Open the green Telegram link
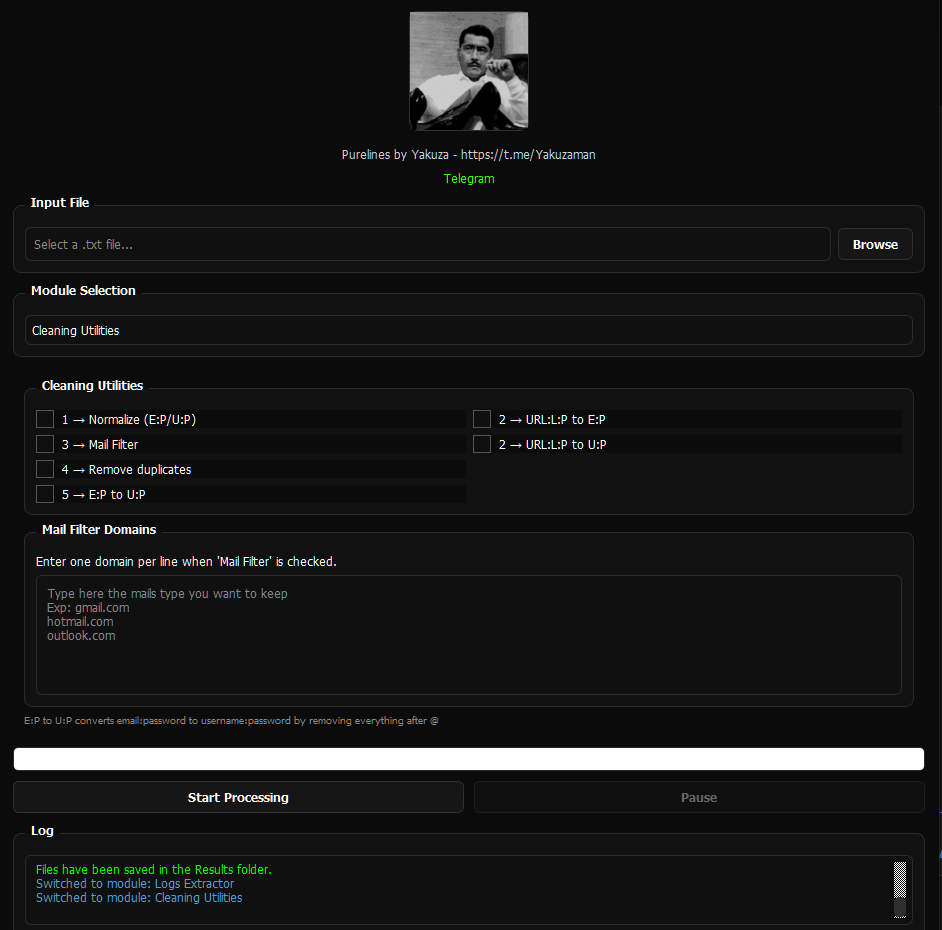Screen dimensions: 942x930 469,178
